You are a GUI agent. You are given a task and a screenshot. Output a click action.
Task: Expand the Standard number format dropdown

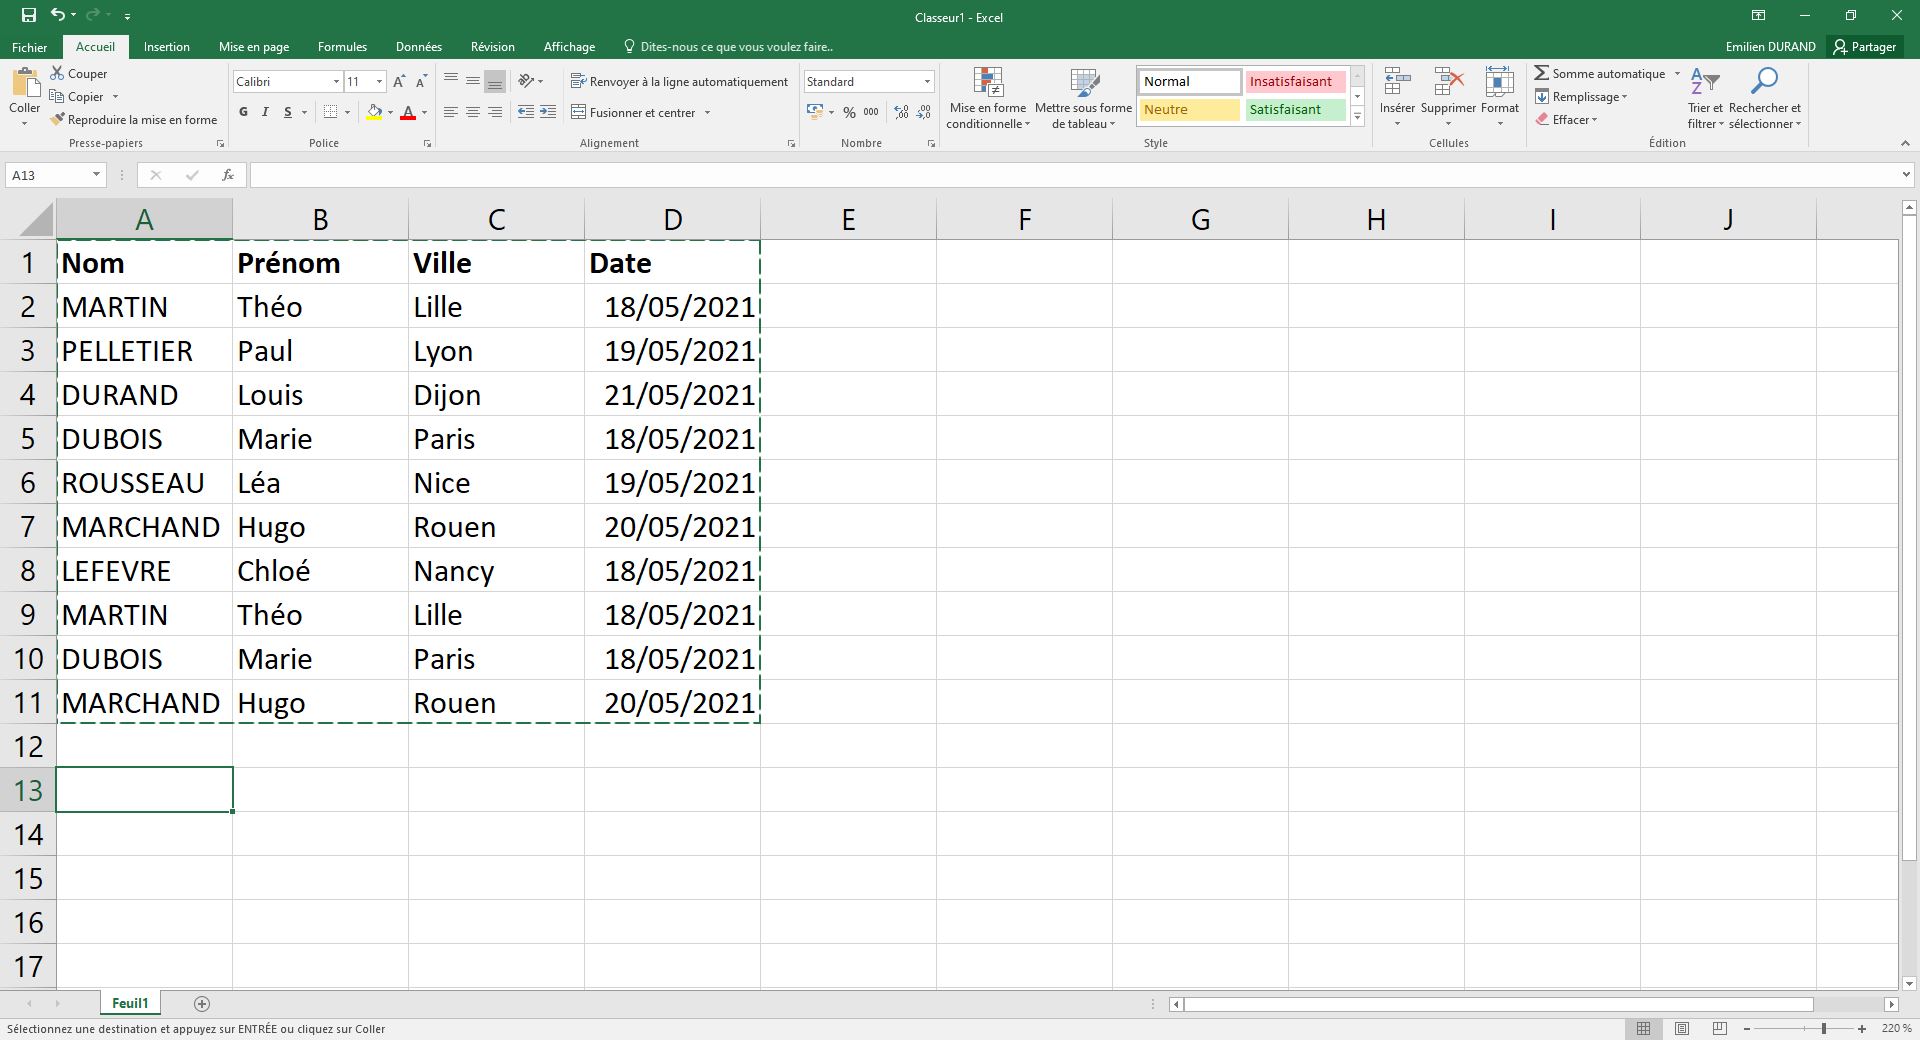pos(927,81)
